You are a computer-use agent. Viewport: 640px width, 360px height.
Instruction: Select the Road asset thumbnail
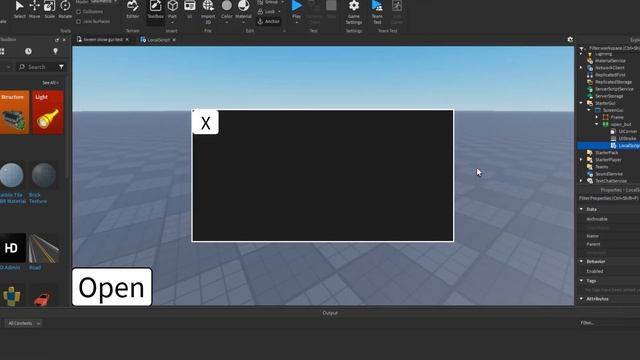pyautogui.click(x=44, y=248)
